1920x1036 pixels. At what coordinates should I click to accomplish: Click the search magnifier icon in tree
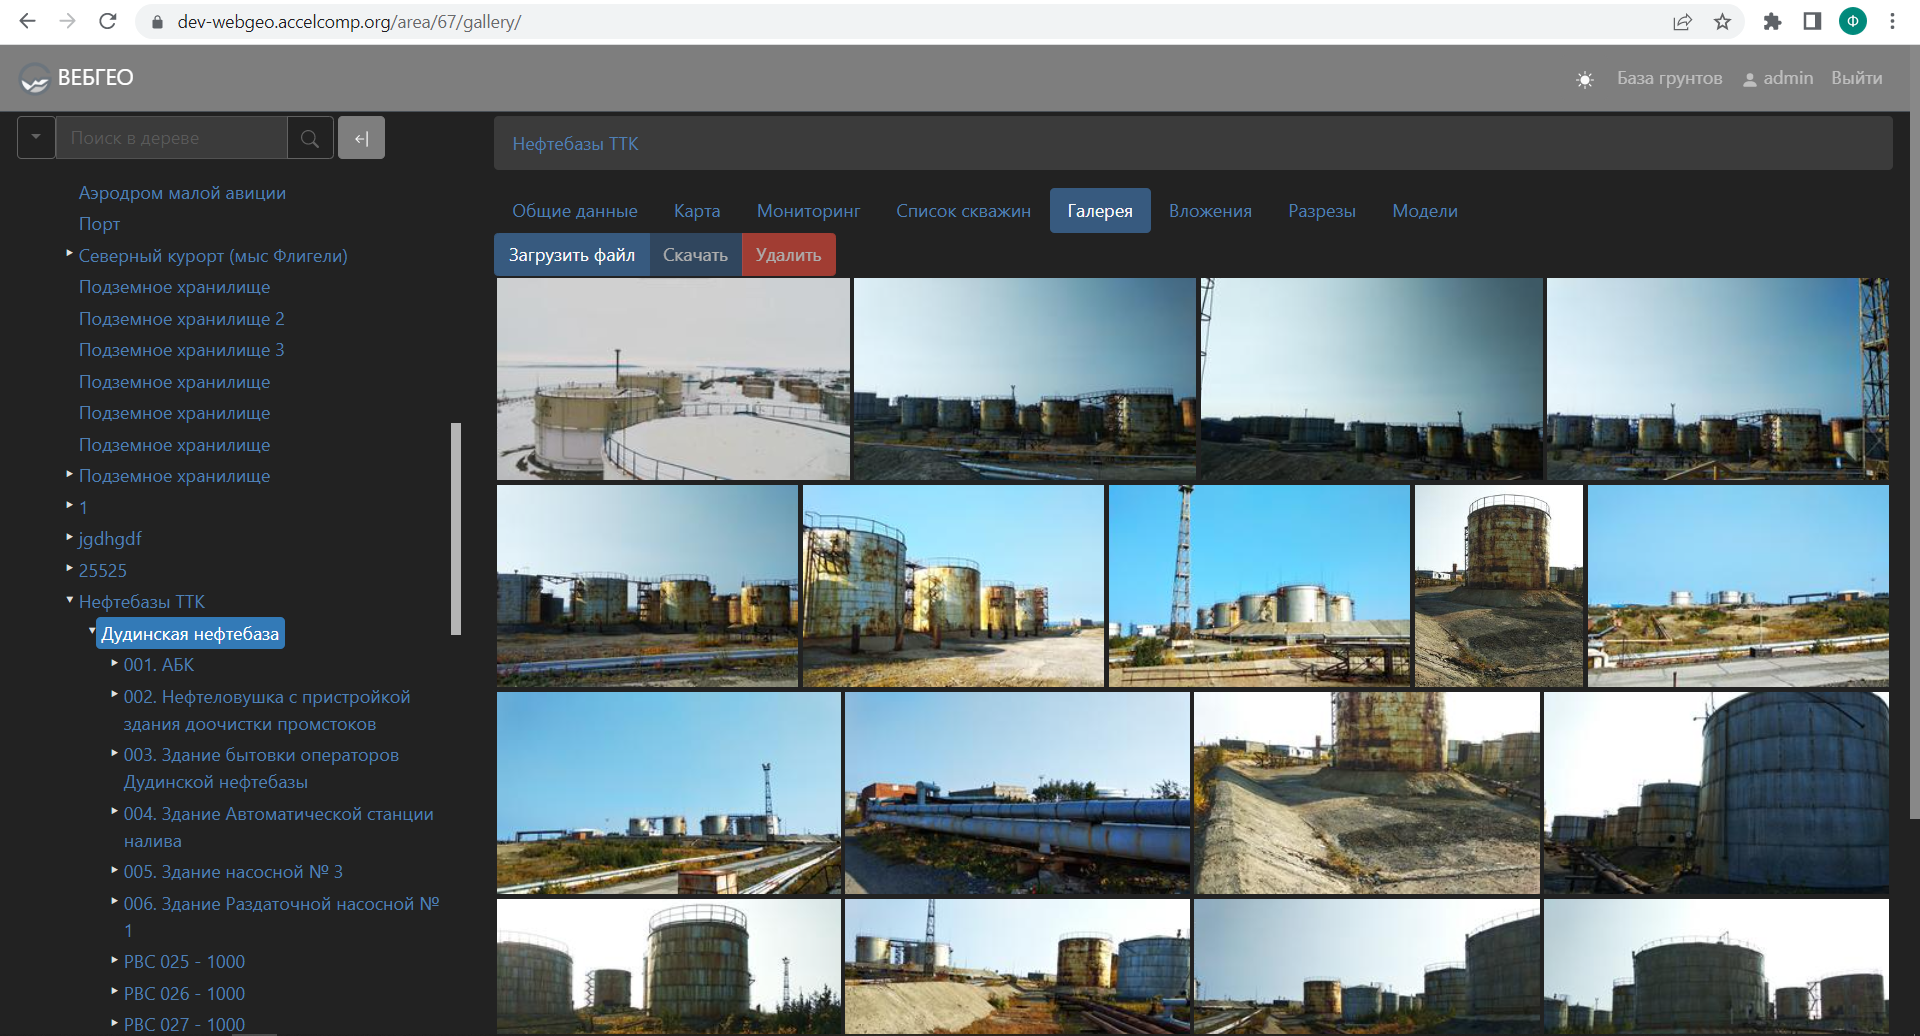[x=310, y=138]
